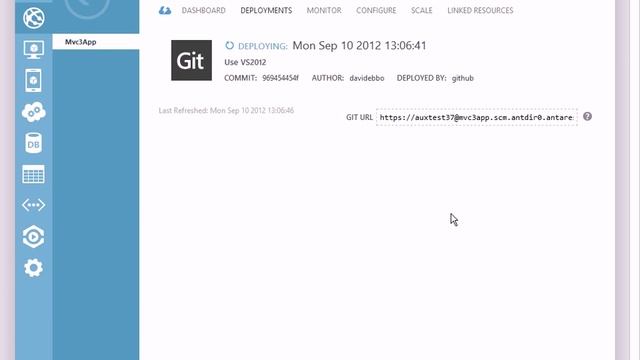
Task: Switch to the Dashboard tab
Action: (204, 11)
